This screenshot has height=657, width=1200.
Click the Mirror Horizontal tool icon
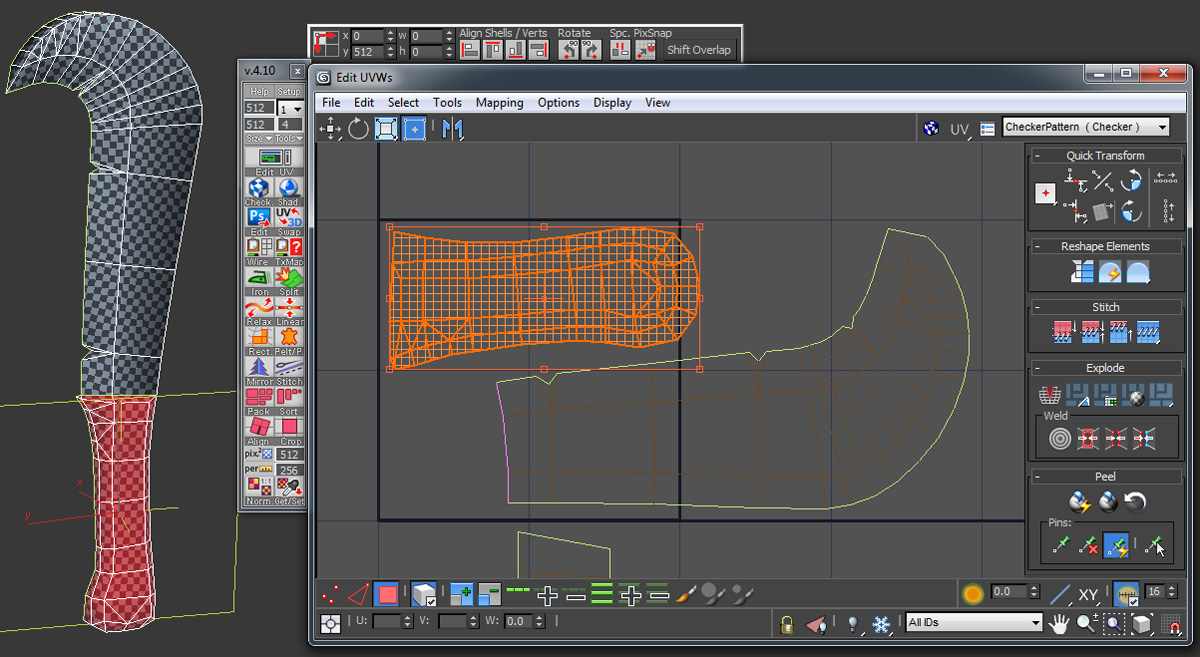(453, 129)
